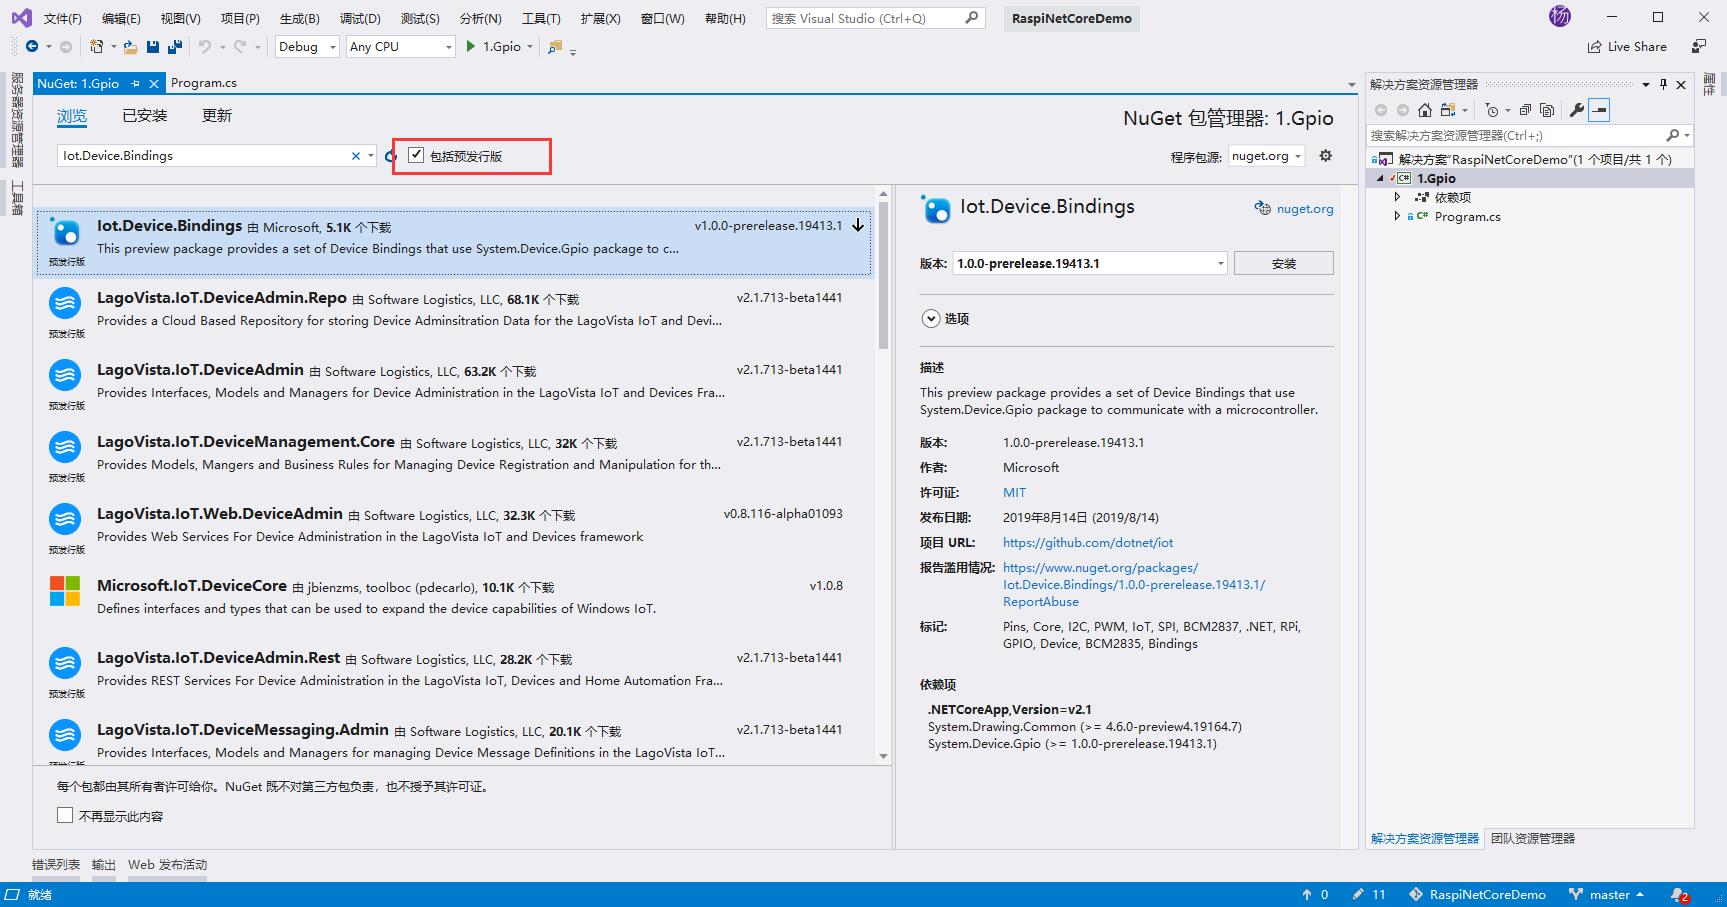1727x907 pixels.
Task: Click Collapse All icon in Solution Explorer
Action: [1525, 110]
